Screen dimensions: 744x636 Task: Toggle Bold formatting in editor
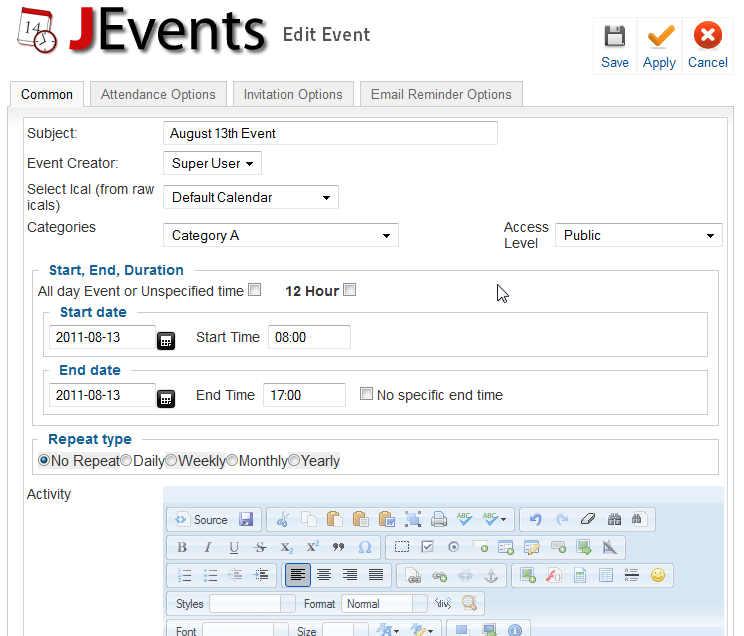tap(182, 547)
